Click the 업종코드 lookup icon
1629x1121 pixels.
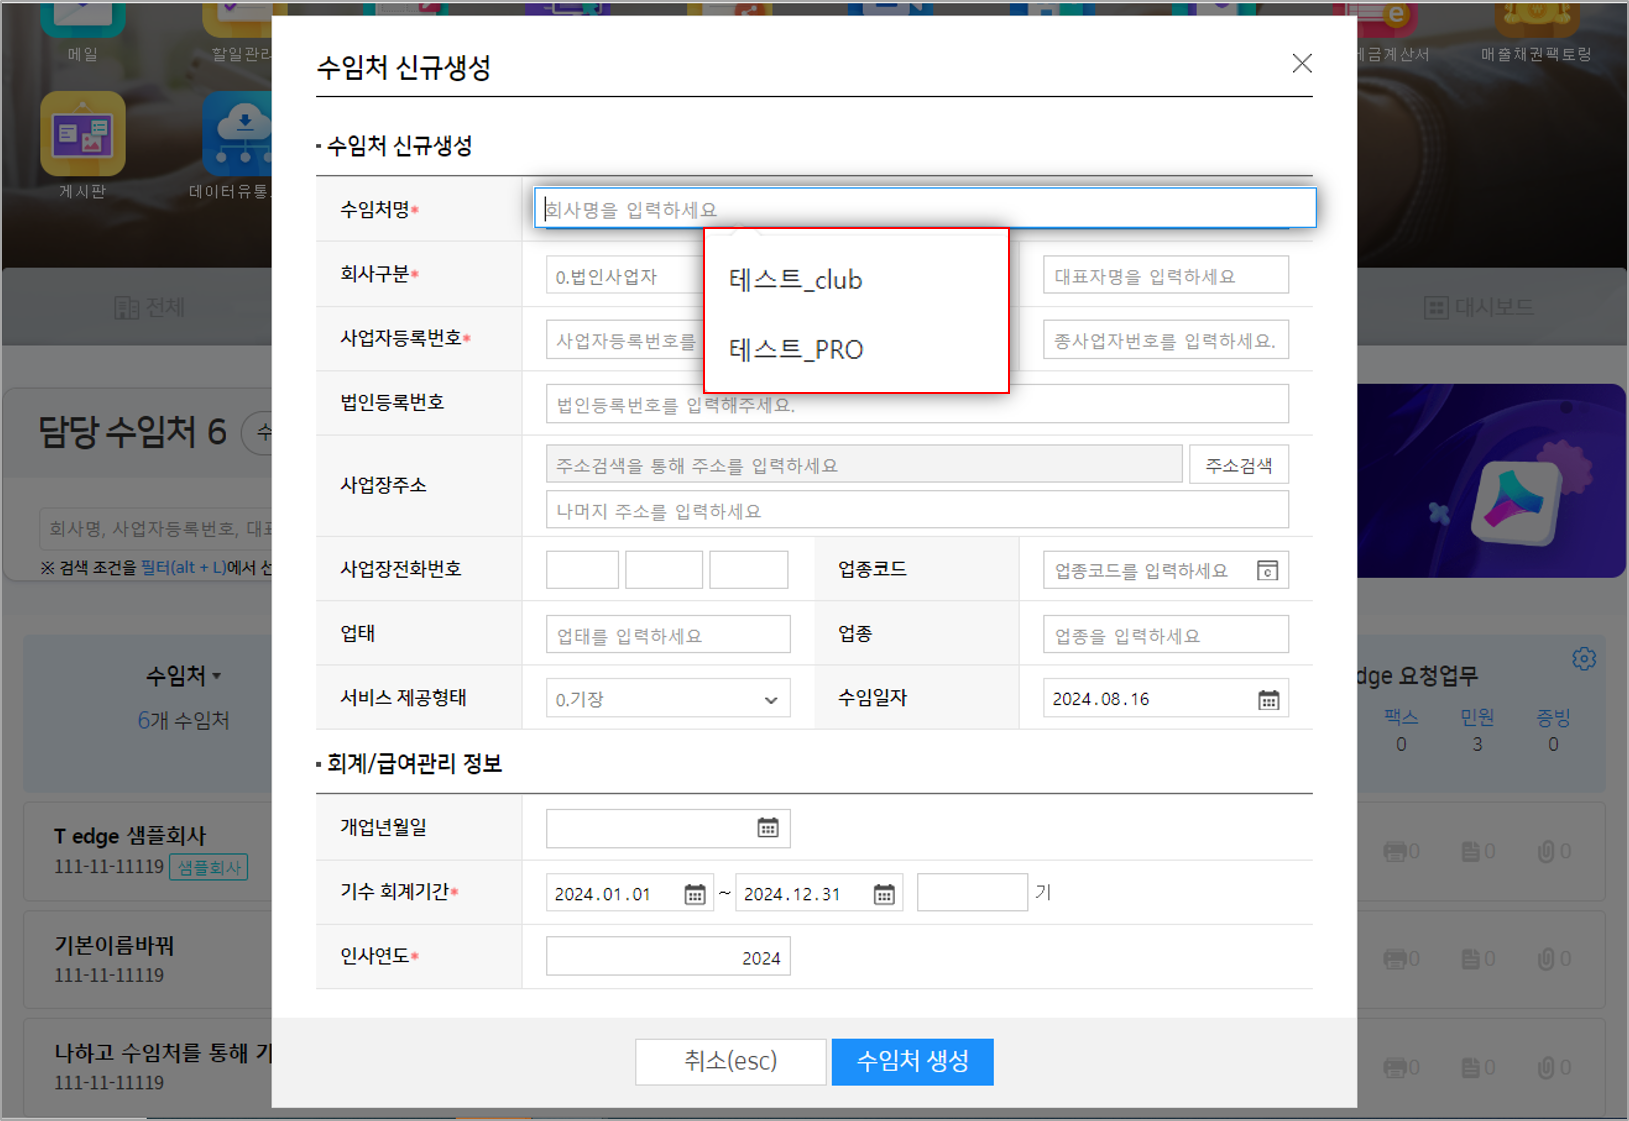1268,569
